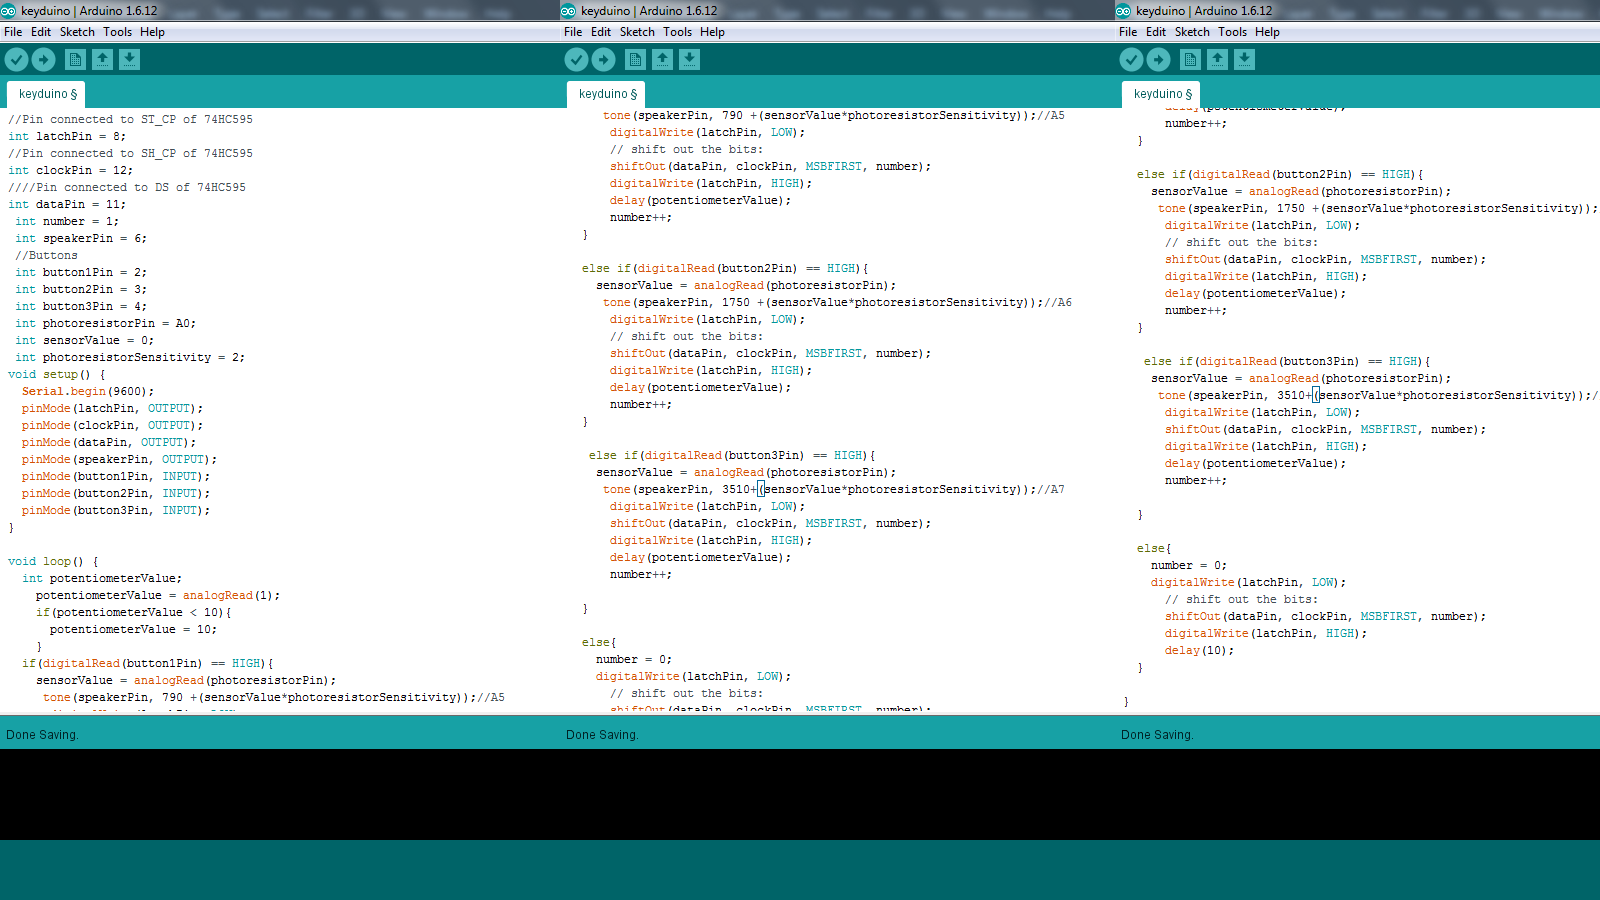Click Upload arrow icon in right Arduino window
This screenshot has height=900, width=1600.
(x=1158, y=59)
